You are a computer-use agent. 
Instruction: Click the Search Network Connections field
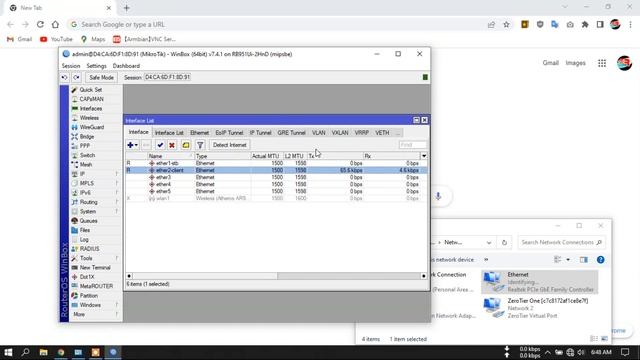point(561,242)
